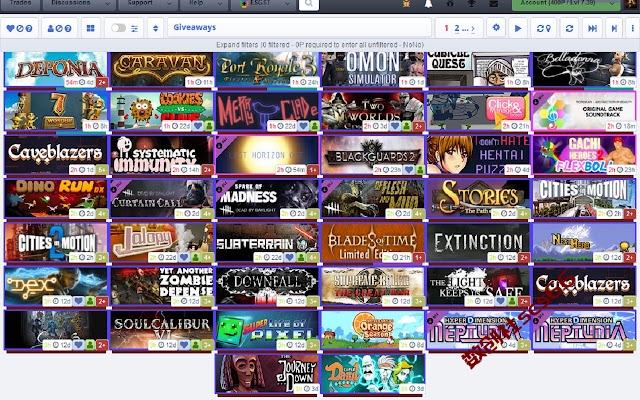This screenshot has height=400, width=640.
Task: Open the Help dropdown menu
Action: coord(203,4)
